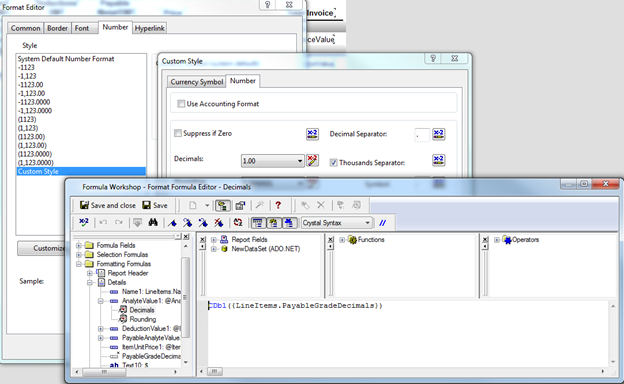Image resolution: width=624 pixels, height=384 pixels.
Task: Check the Suppress if Zero option
Action: pos(178,133)
